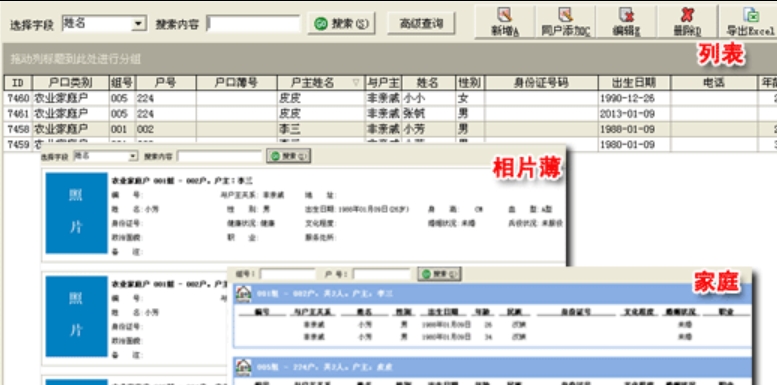This screenshot has width=777, height=385.
Task: Click the 组号 column header
Action: 122,83
